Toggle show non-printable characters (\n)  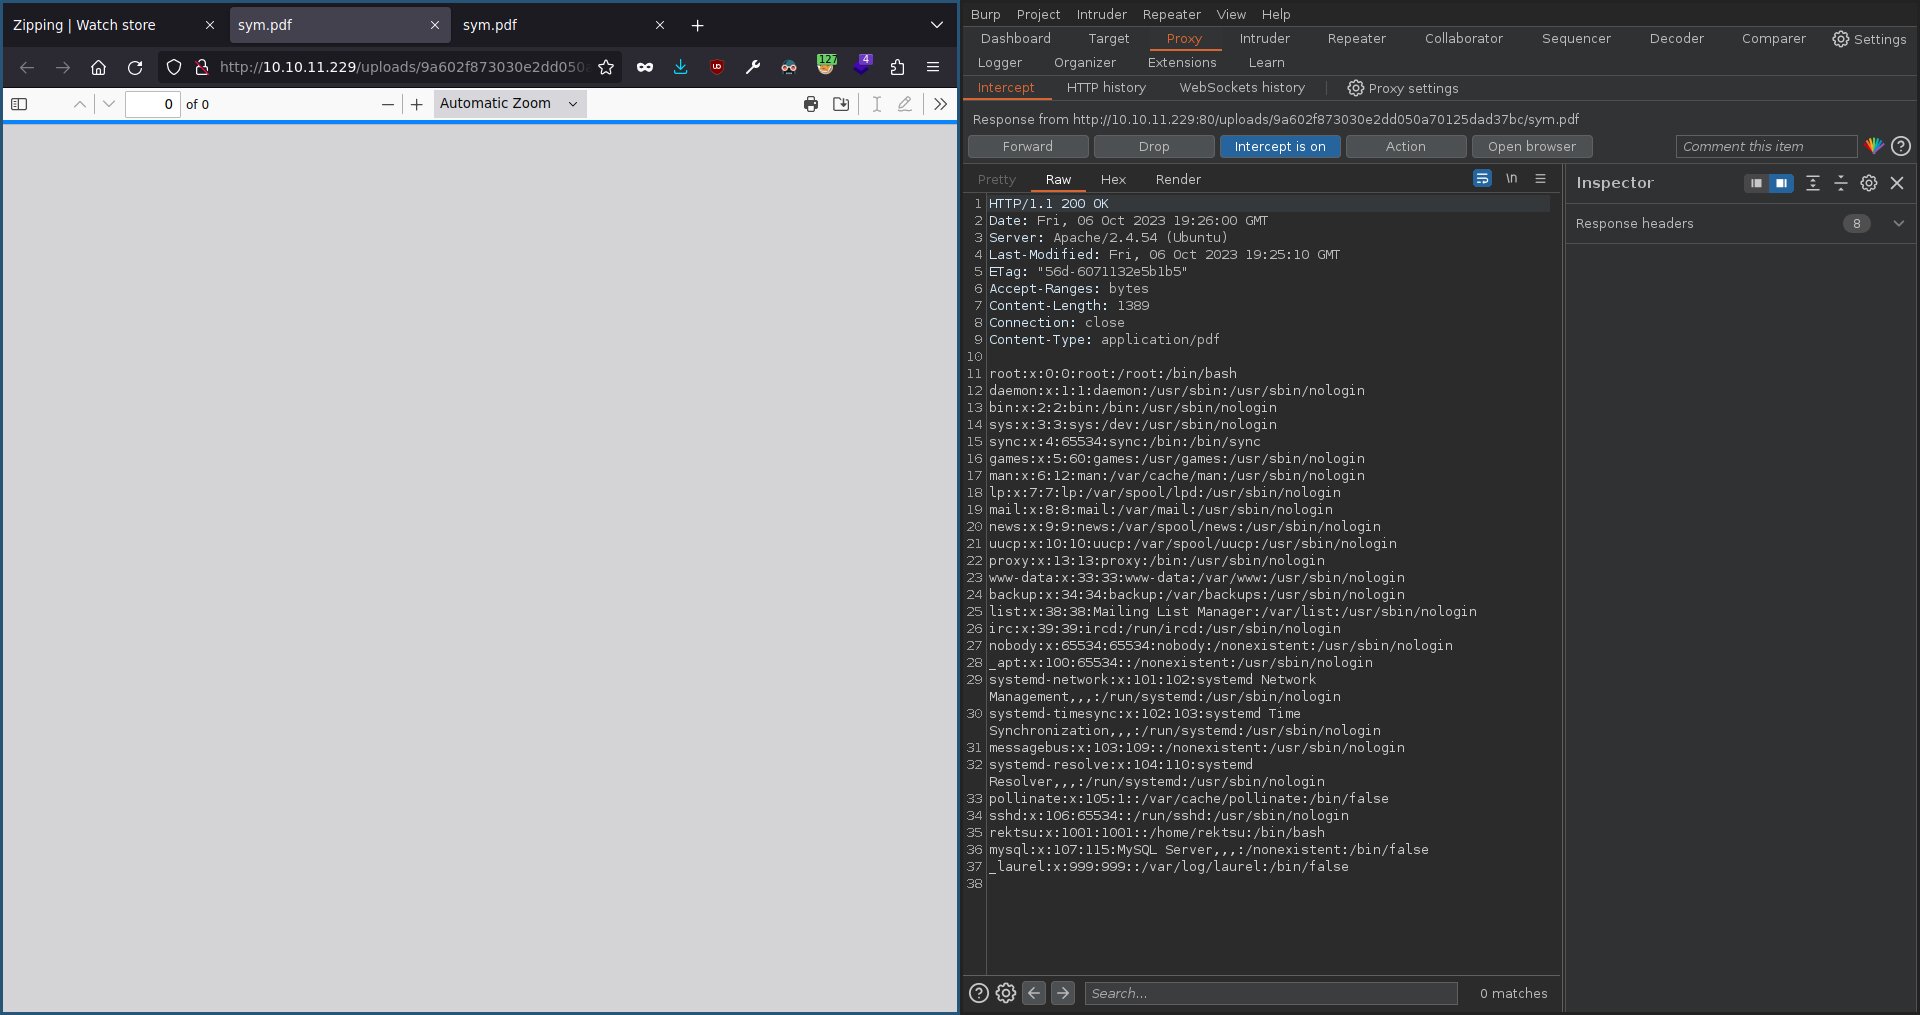tap(1511, 178)
